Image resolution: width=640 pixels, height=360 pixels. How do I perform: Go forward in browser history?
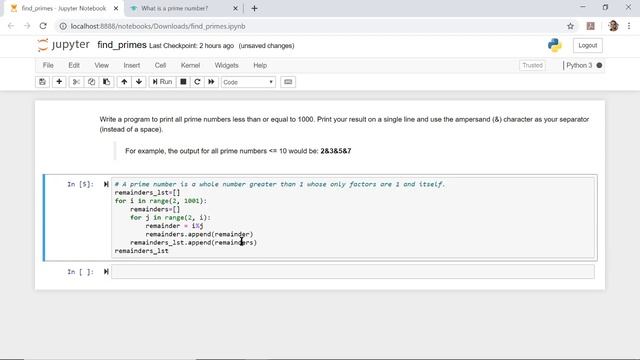pos(27,26)
